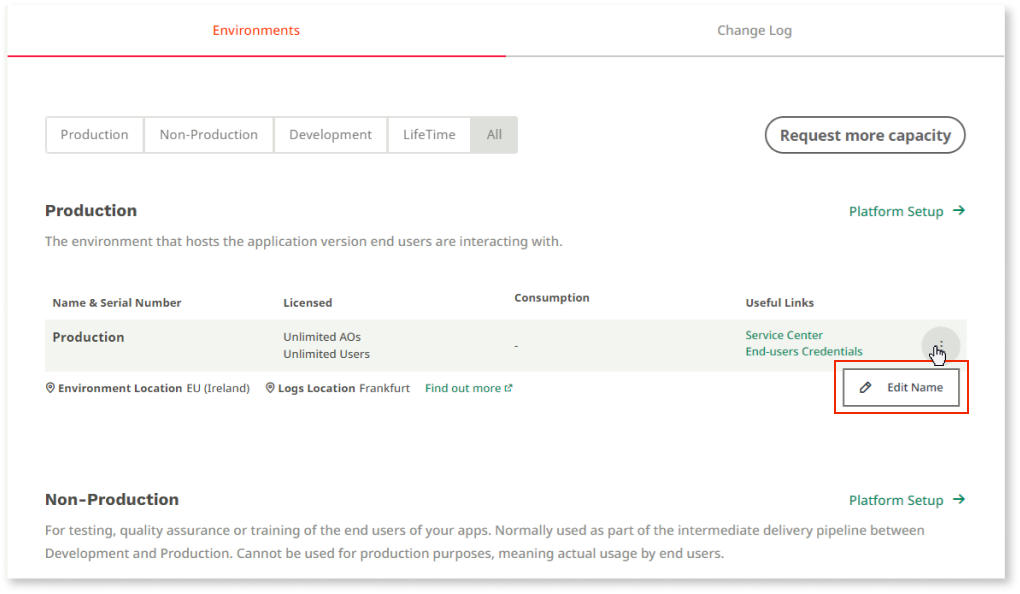
Task: Click the Environment Location pin icon
Action: pos(50,388)
